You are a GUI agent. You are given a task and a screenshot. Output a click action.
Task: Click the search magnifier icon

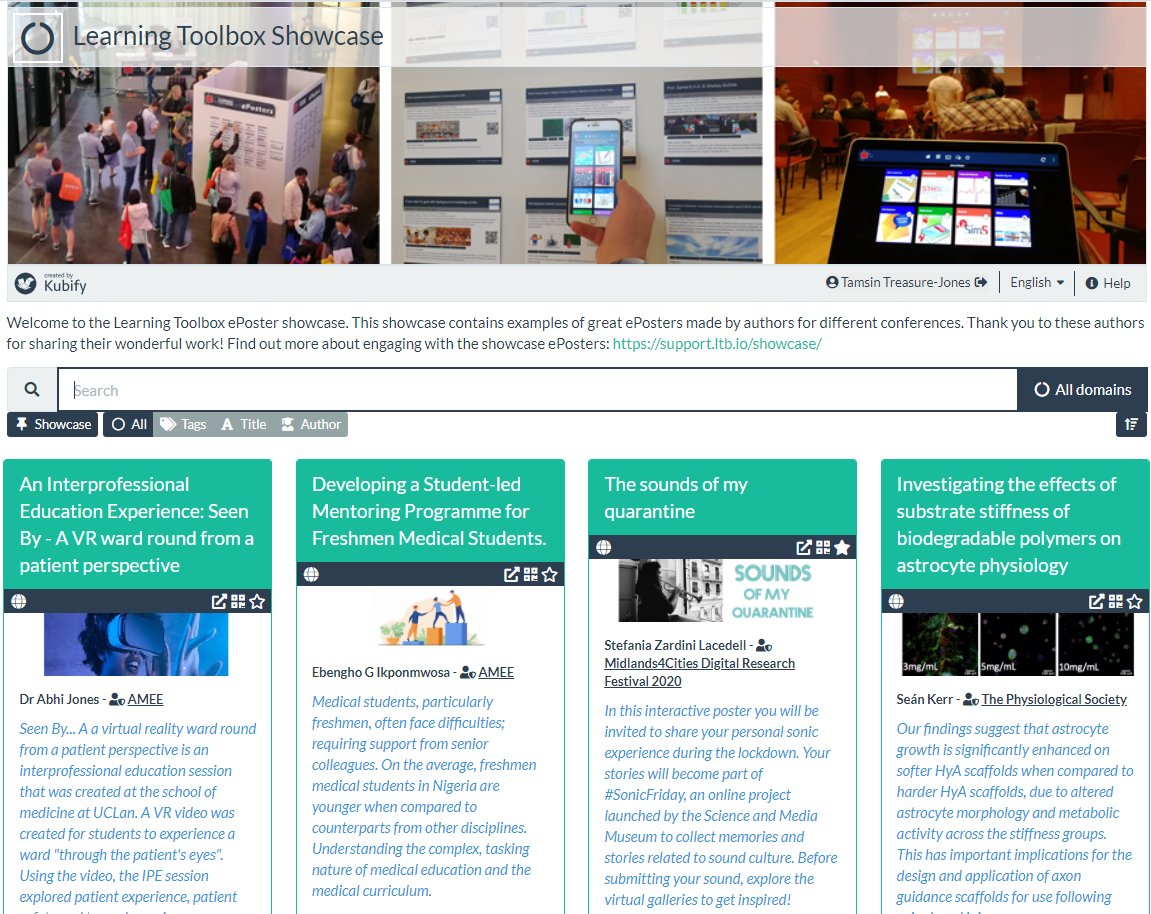coord(31,389)
